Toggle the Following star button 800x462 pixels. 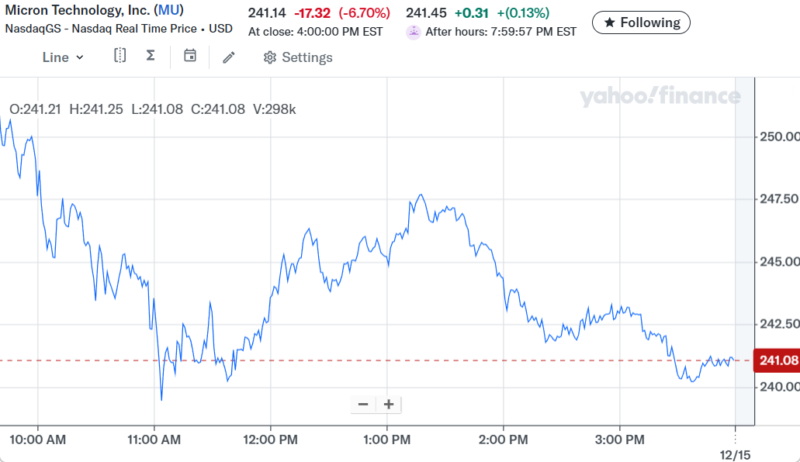(x=642, y=22)
